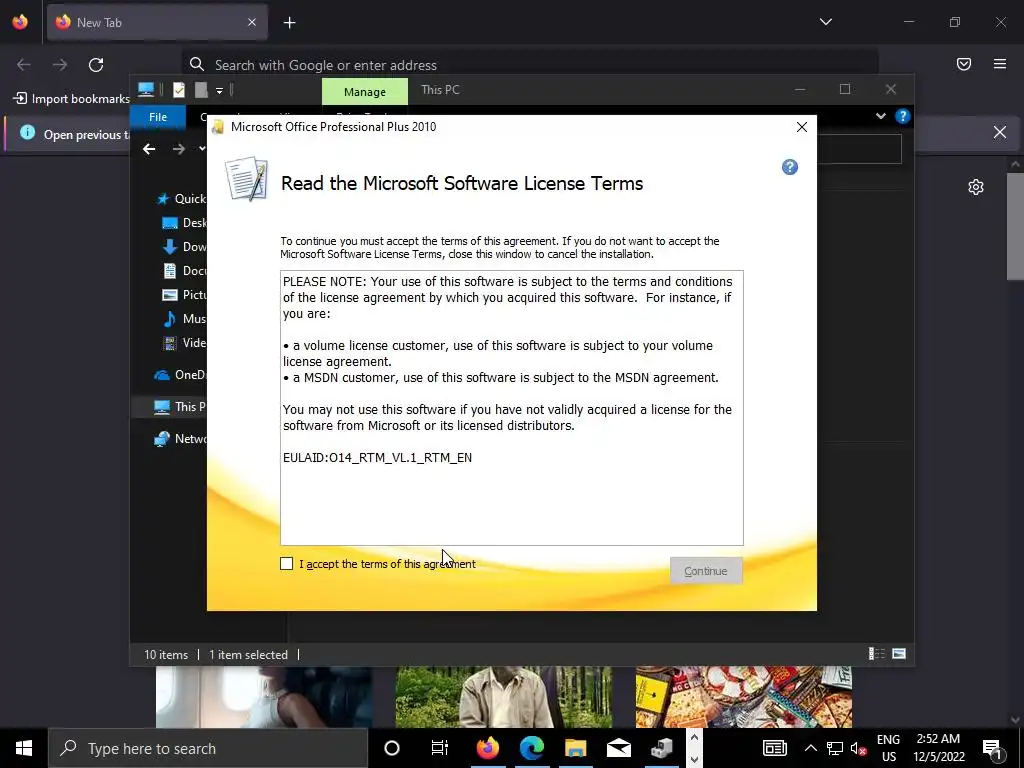1024x768 pixels.
Task: Switch to Firefox on the taskbar
Action: [x=488, y=748]
